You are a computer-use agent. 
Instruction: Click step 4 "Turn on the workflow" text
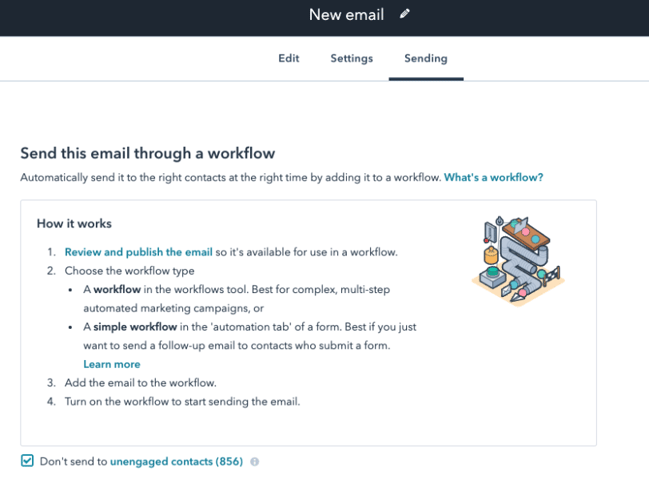[182, 402]
